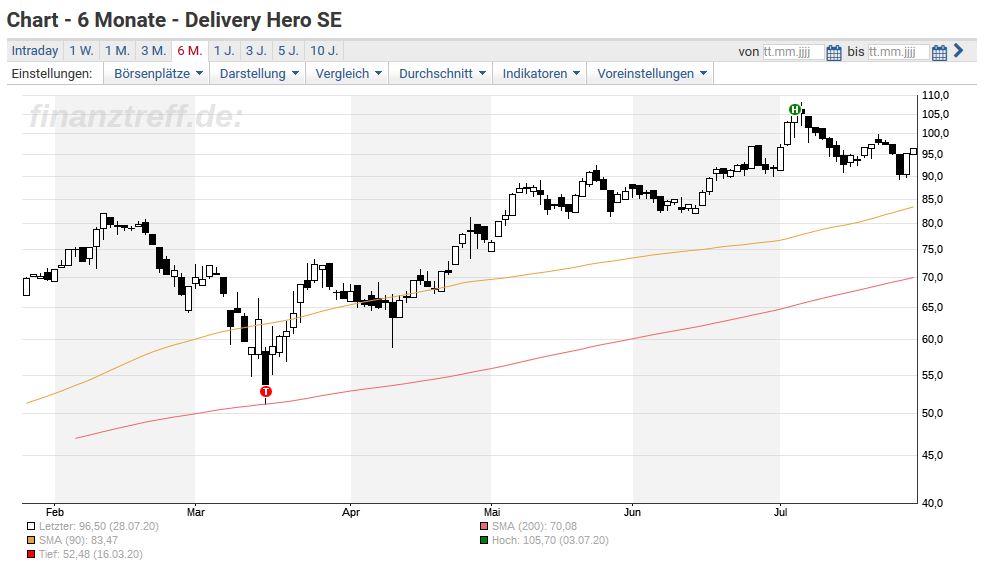Select the 6 M. range tab
This screenshot has height=576, width=987.
tap(189, 50)
